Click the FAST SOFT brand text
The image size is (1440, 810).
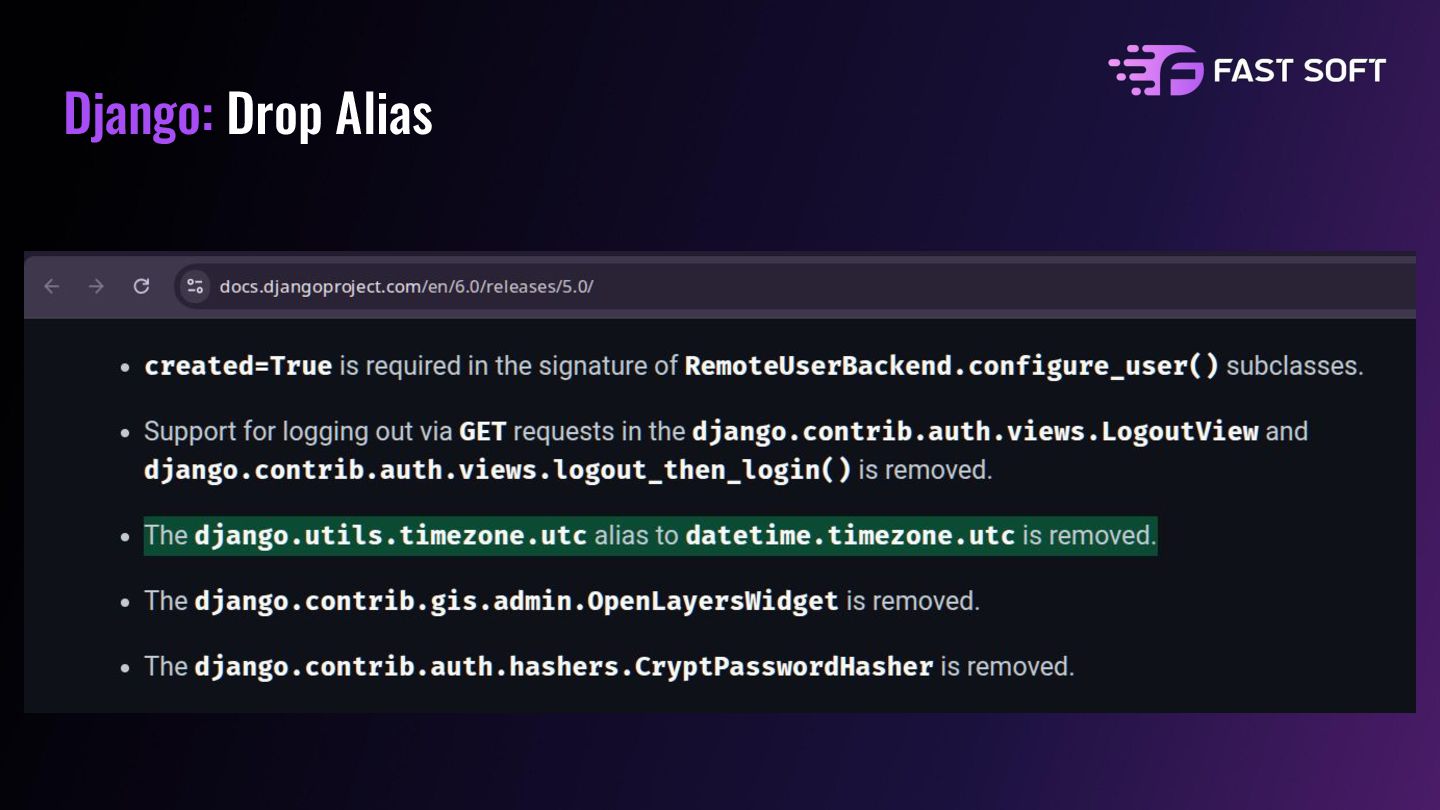(x=1299, y=71)
